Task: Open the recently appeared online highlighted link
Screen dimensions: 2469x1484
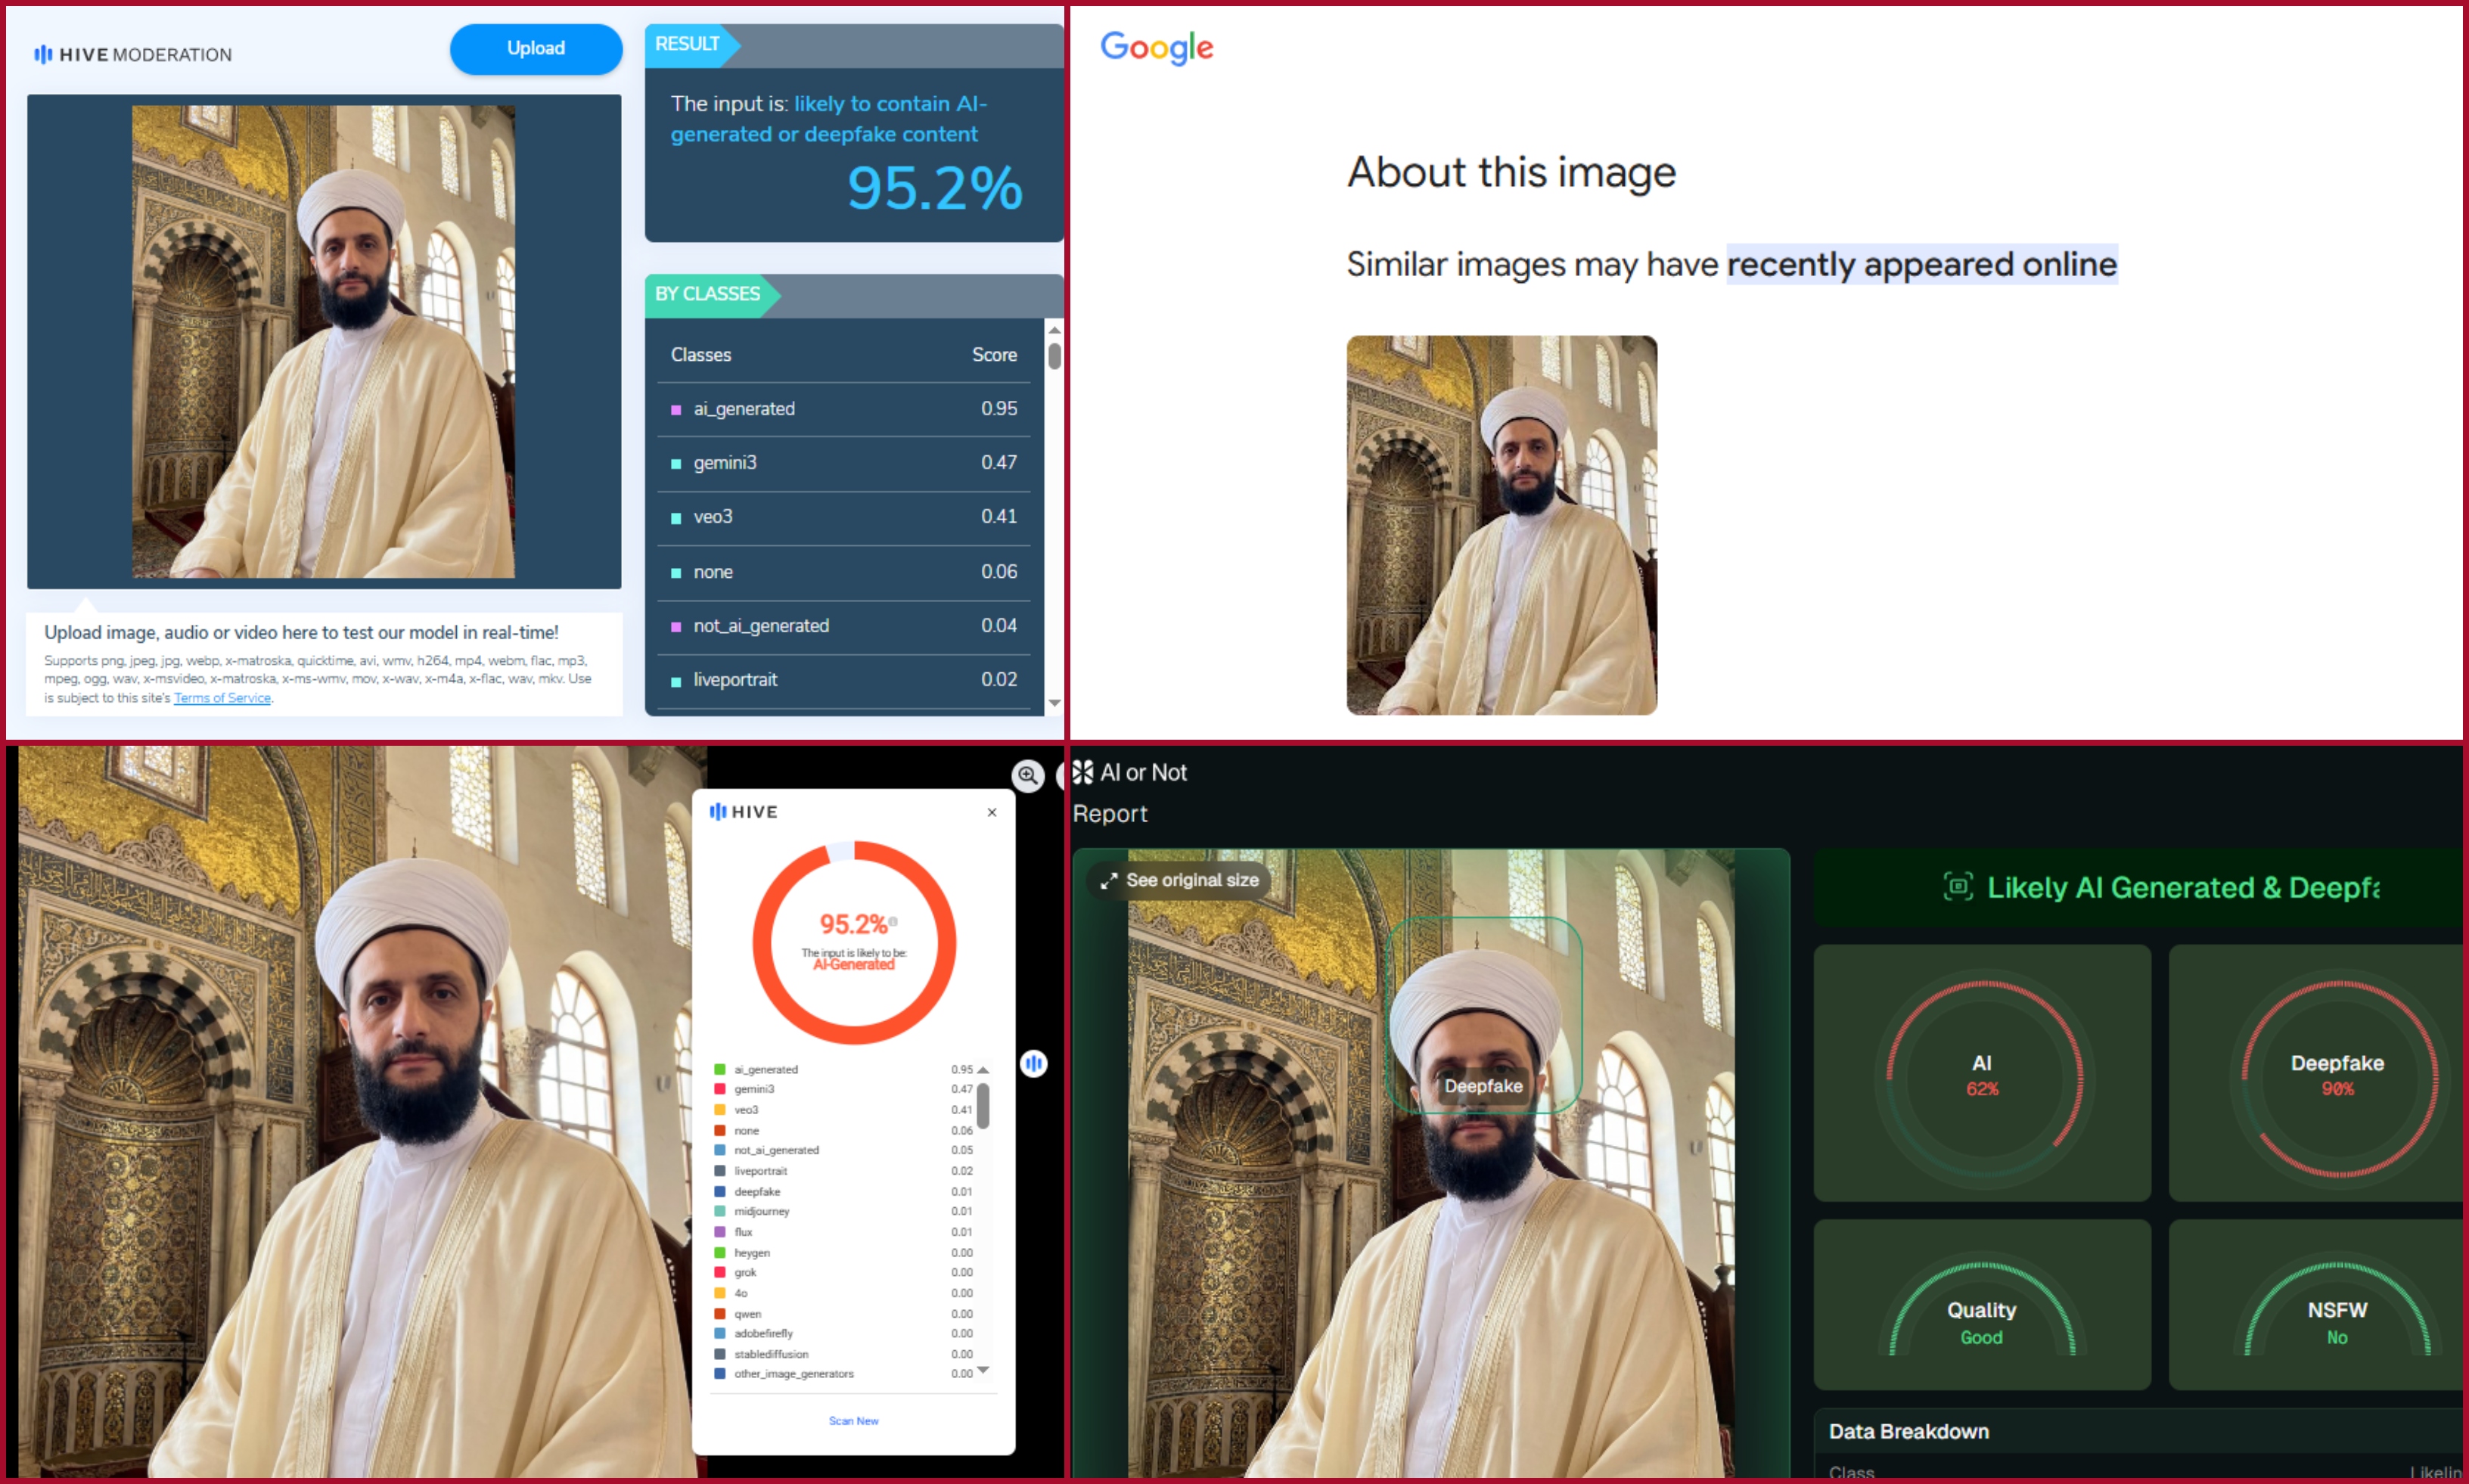Action: 1920,264
